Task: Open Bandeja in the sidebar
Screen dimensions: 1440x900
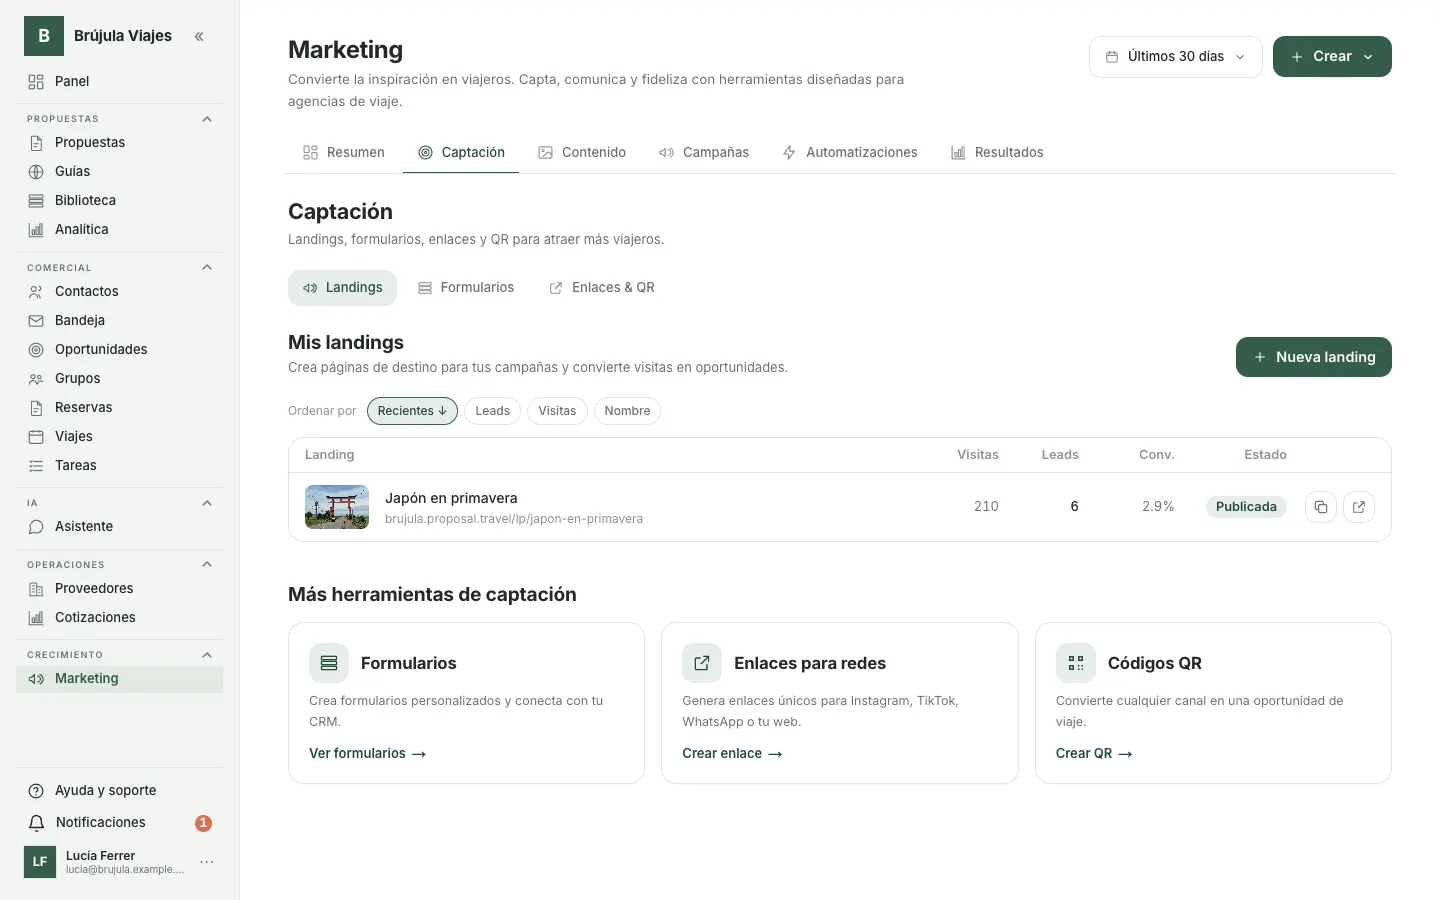Action: (x=120, y=320)
